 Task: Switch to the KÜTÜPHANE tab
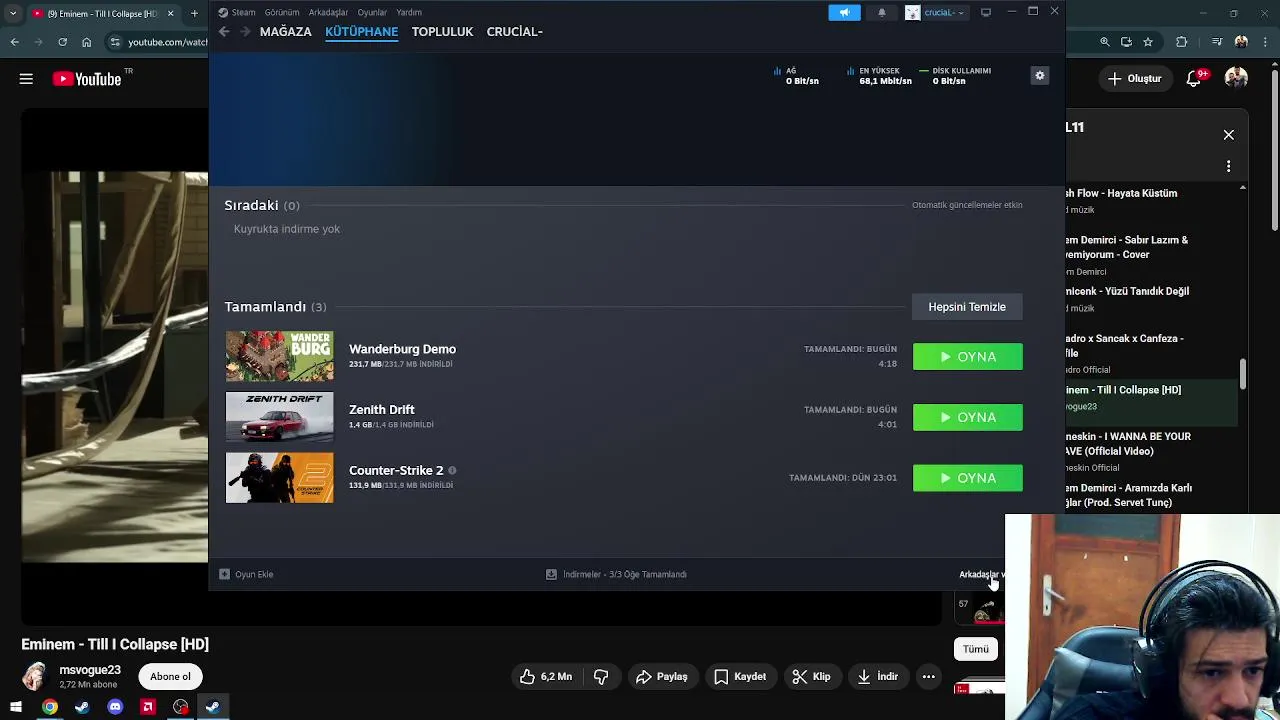coord(361,32)
